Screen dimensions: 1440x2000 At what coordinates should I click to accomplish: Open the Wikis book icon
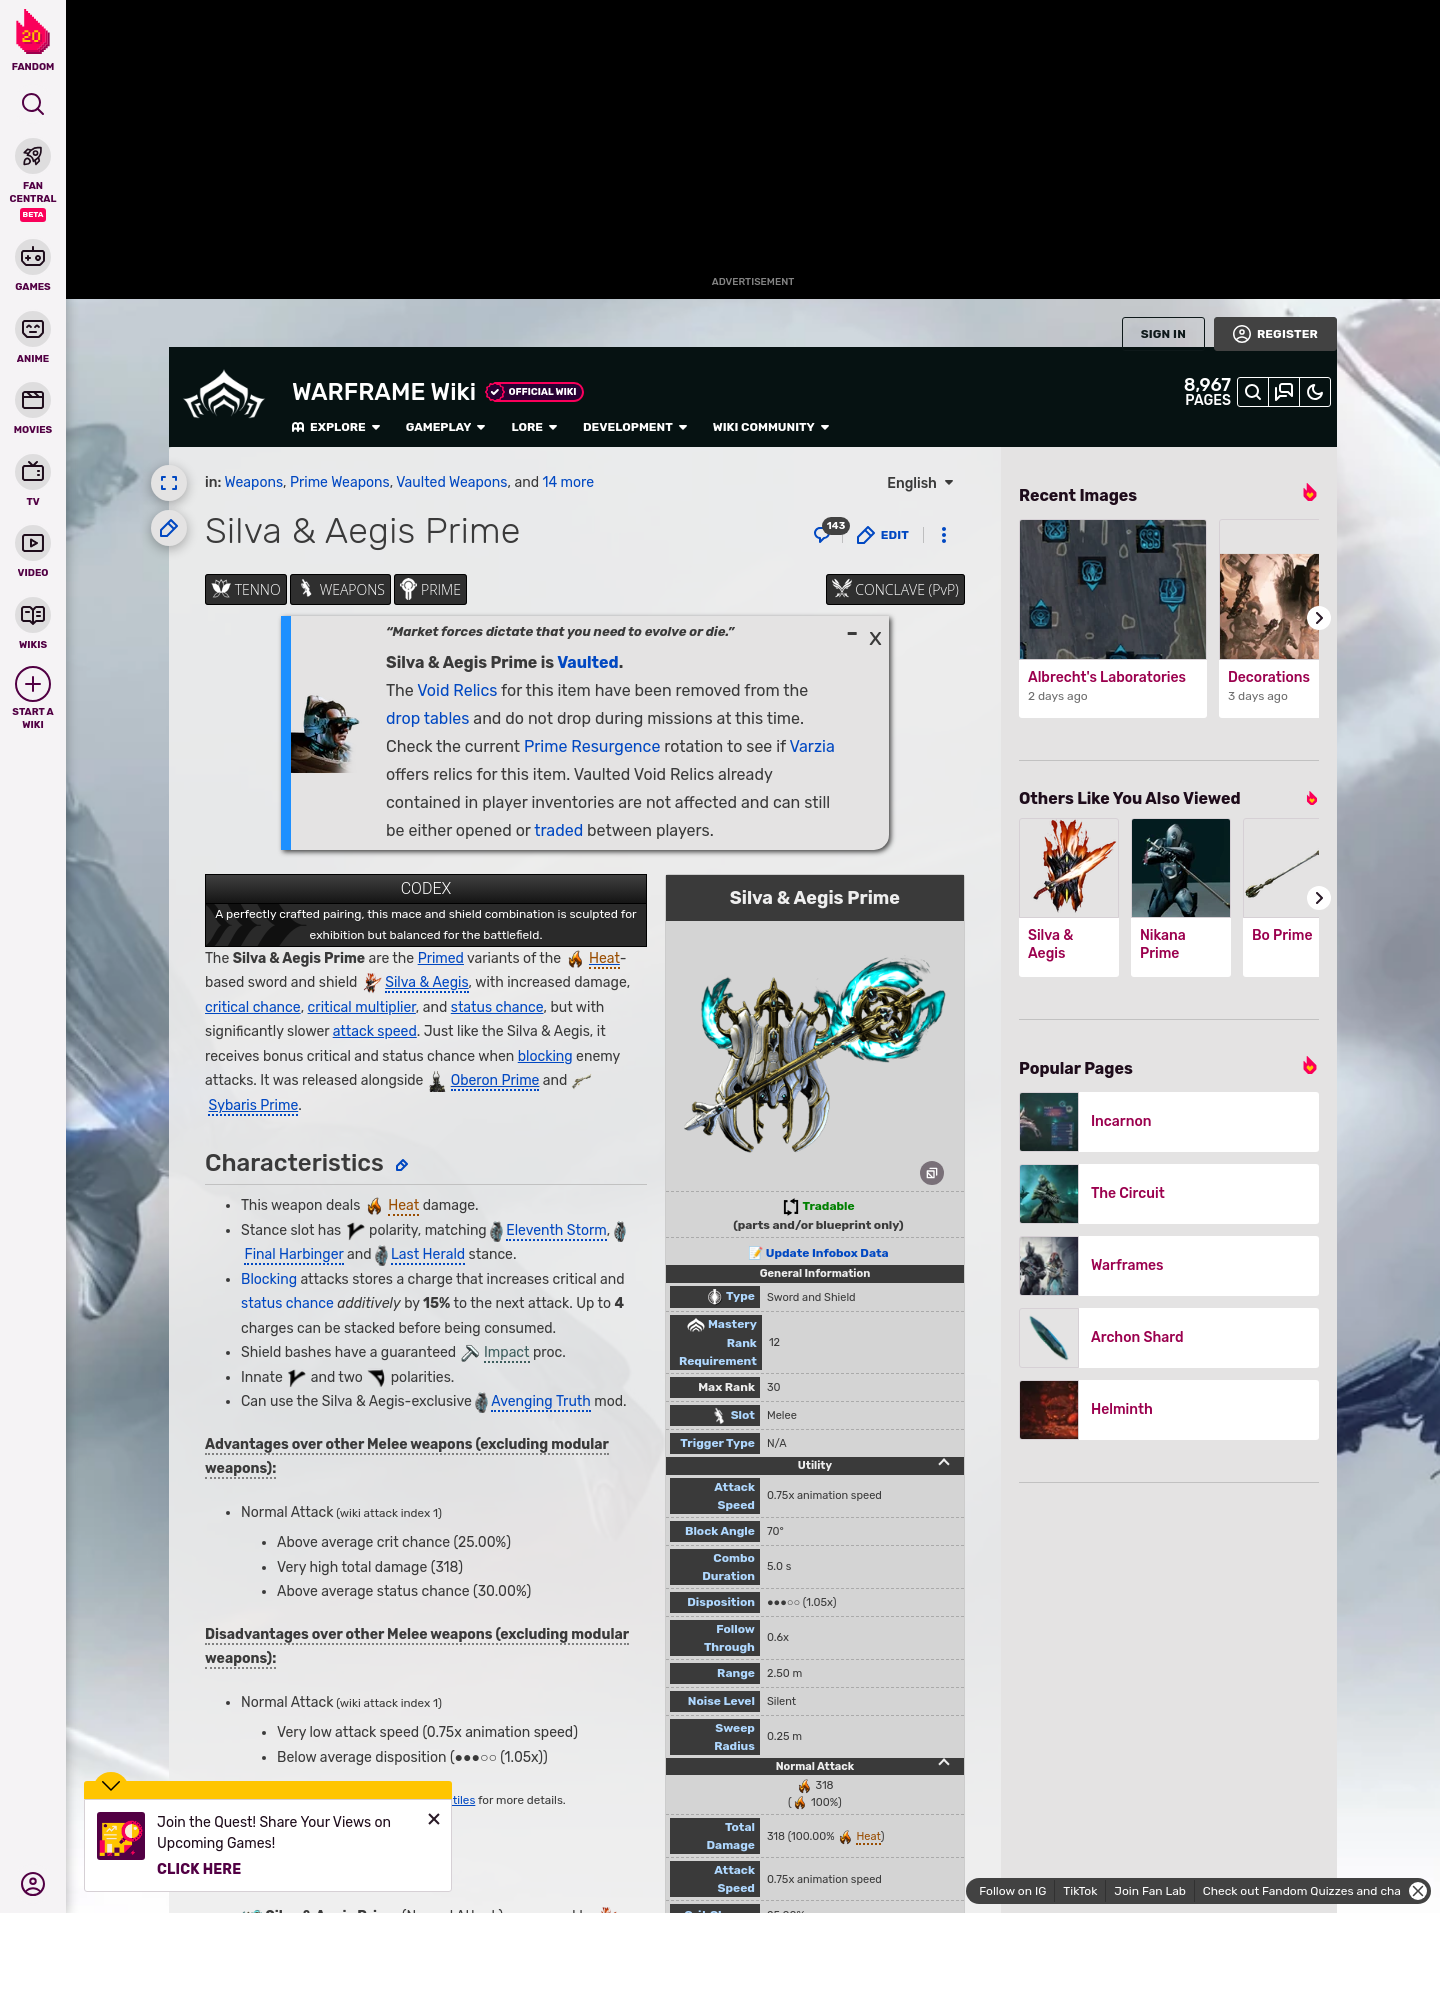(x=33, y=614)
